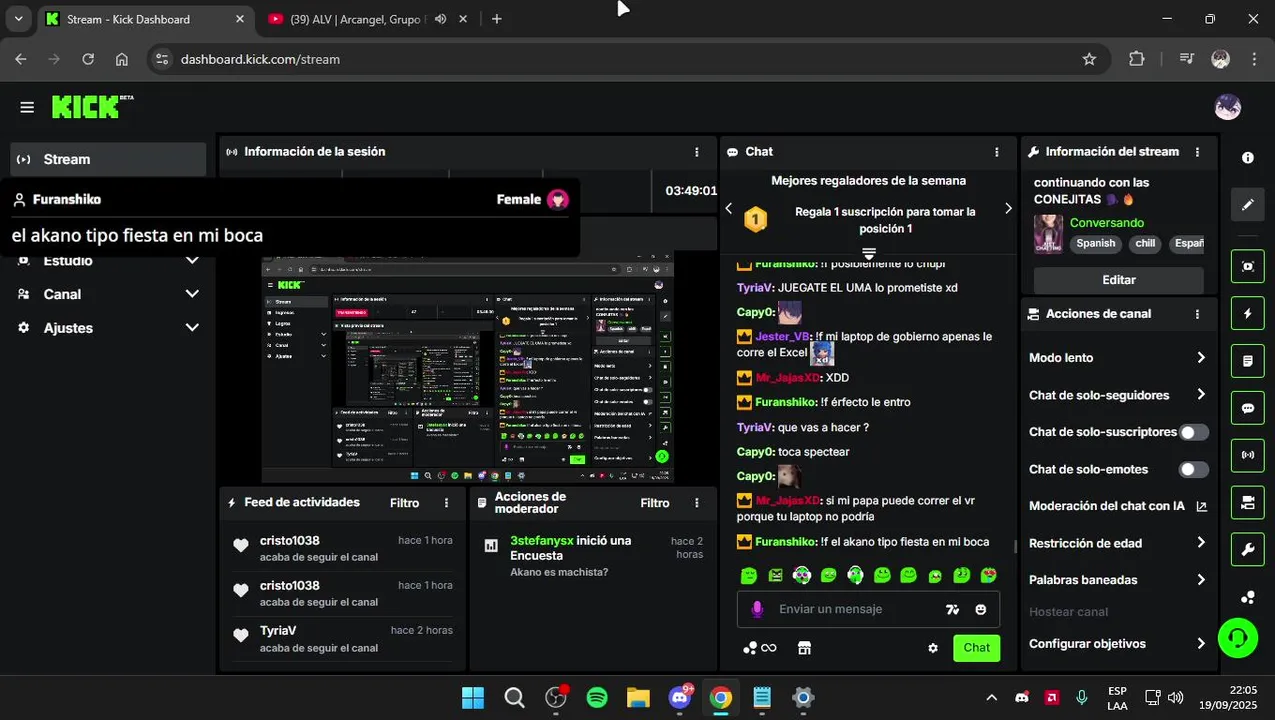The height and width of the screenshot is (720, 1275).
Task: Click the pencil edit icon in right sidebar
Action: pyautogui.click(x=1248, y=205)
